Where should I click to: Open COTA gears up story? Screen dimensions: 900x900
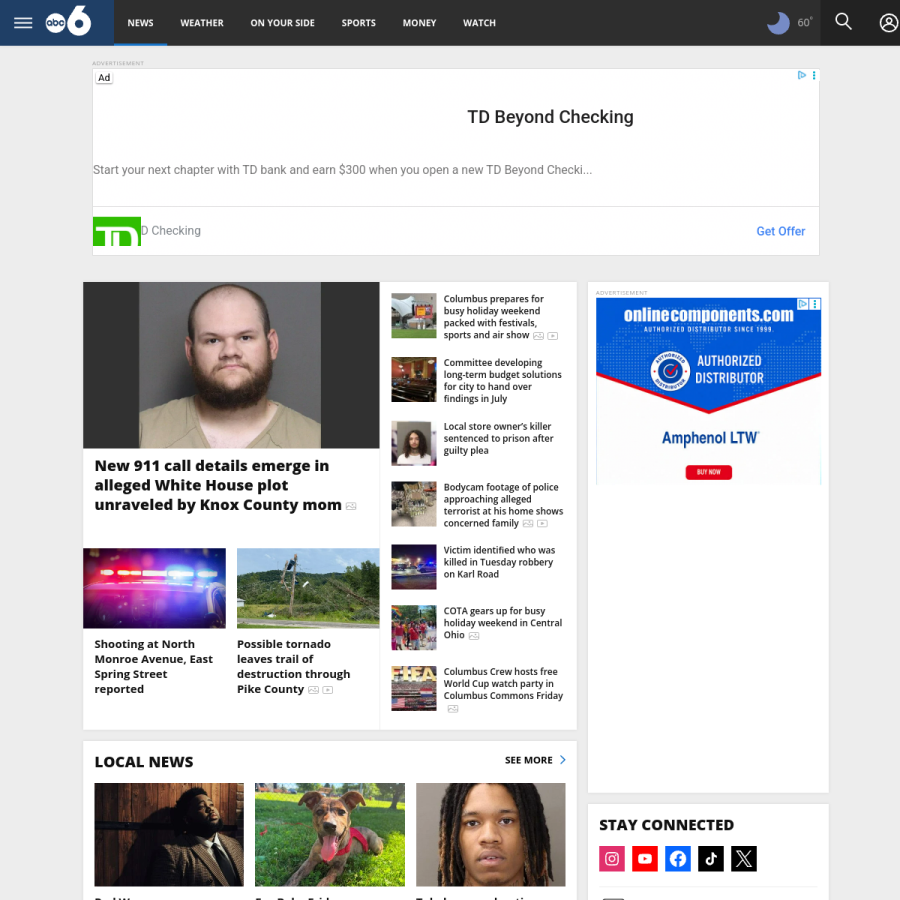coord(502,623)
